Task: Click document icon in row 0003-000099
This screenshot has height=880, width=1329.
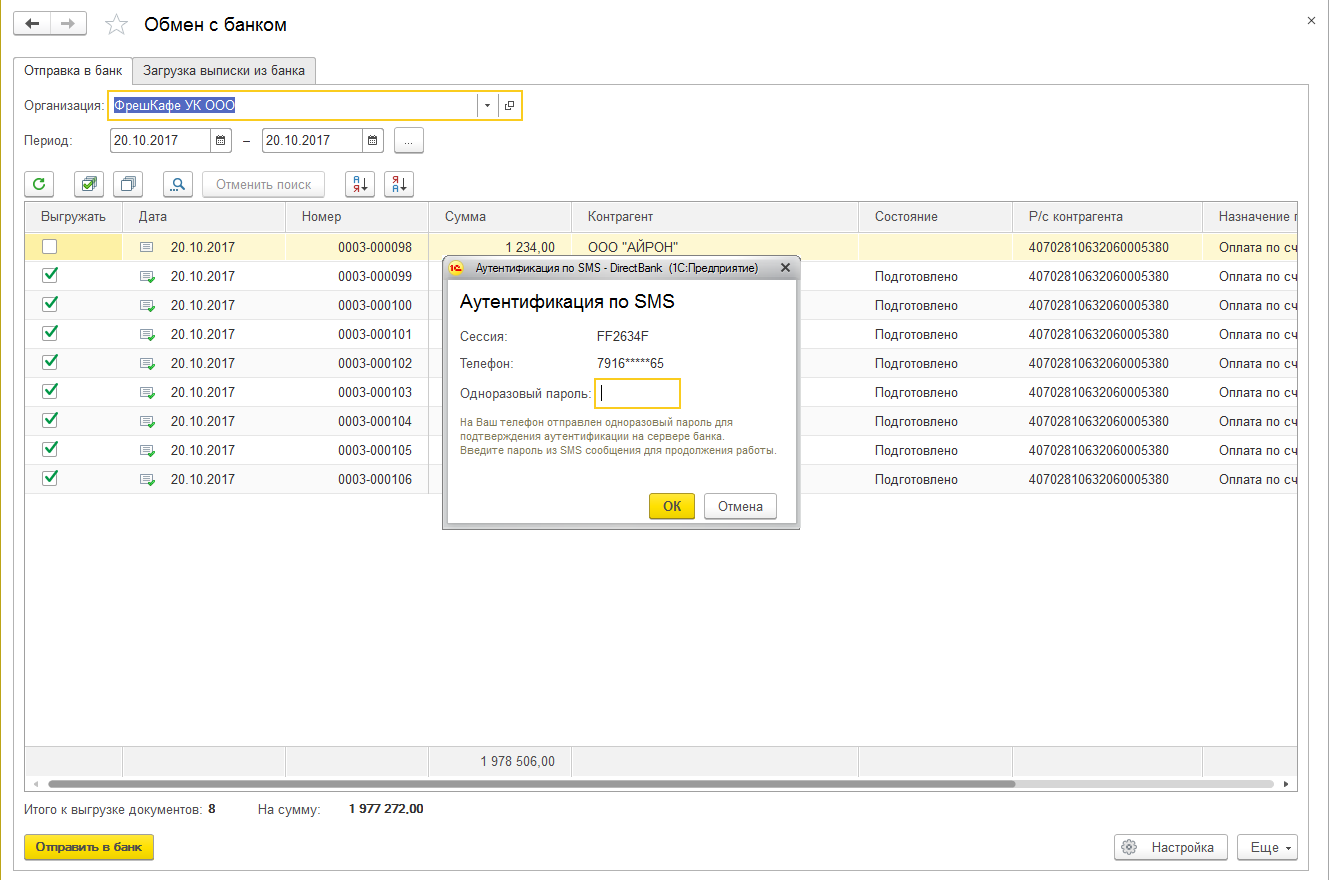Action: (147, 276)
